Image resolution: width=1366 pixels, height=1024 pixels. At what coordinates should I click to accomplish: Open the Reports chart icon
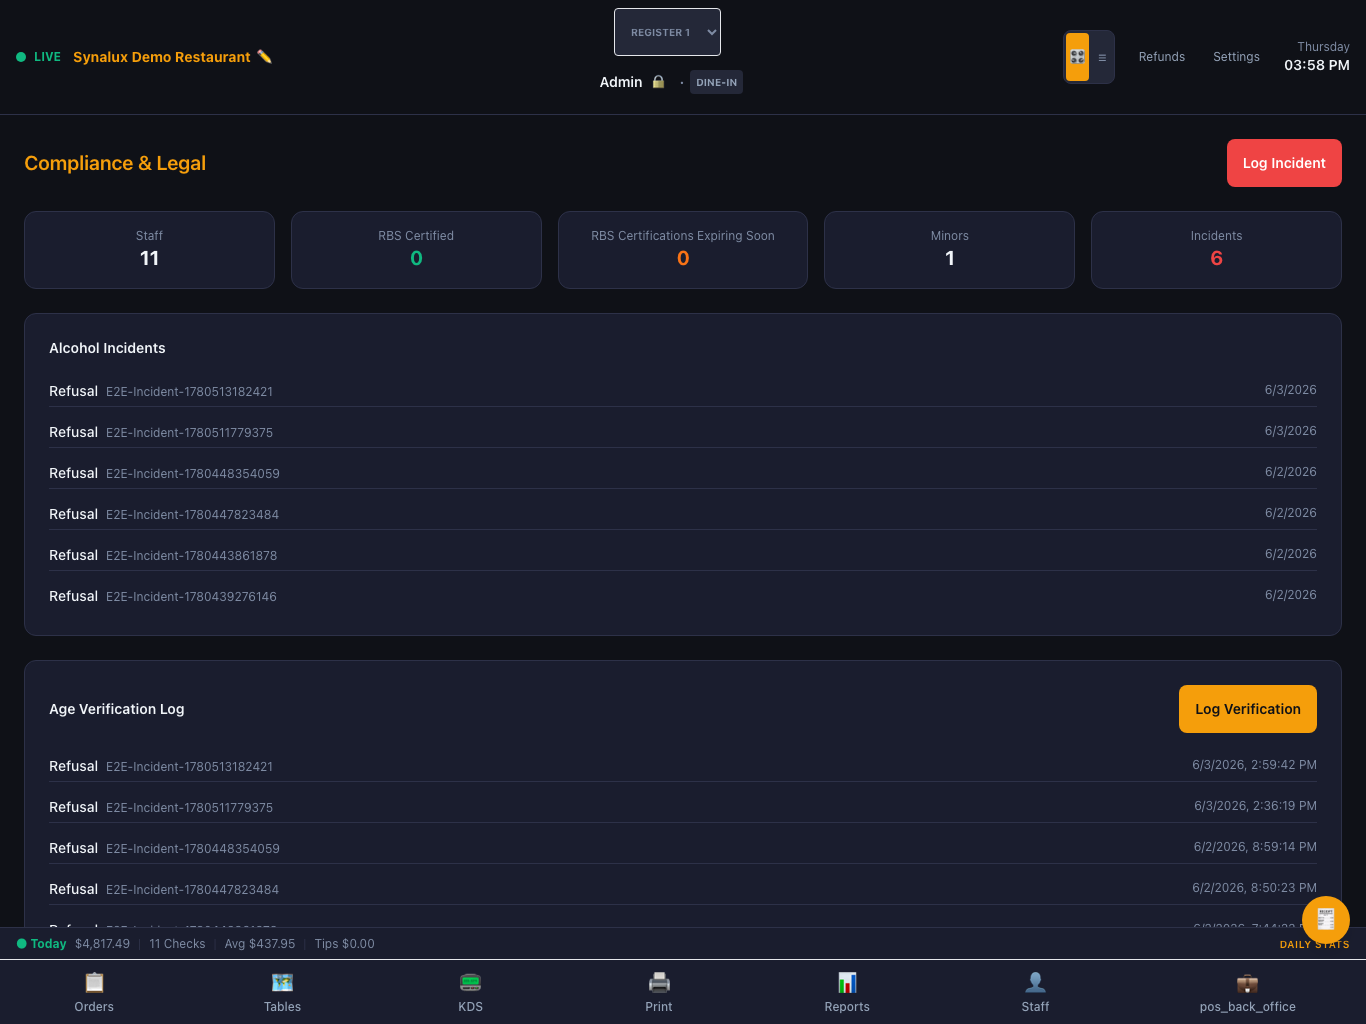[x=847, y=982]
